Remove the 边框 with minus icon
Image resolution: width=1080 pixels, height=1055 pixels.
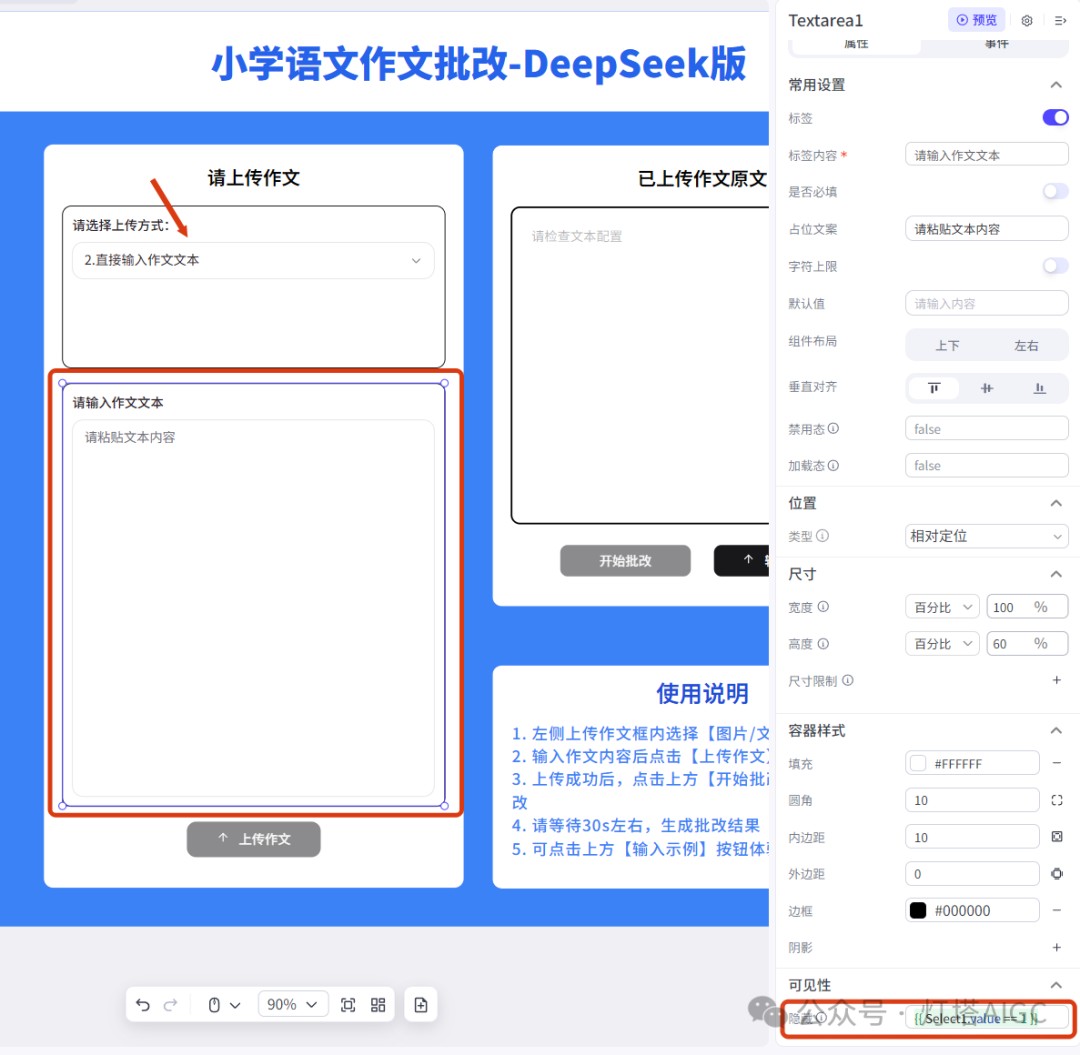click(x=1057, y=910)
